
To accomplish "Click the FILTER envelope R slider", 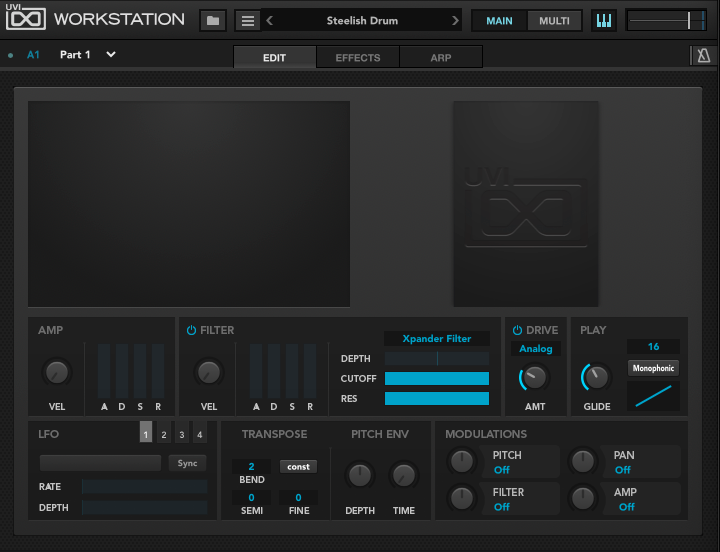I will tap(310, 371).
